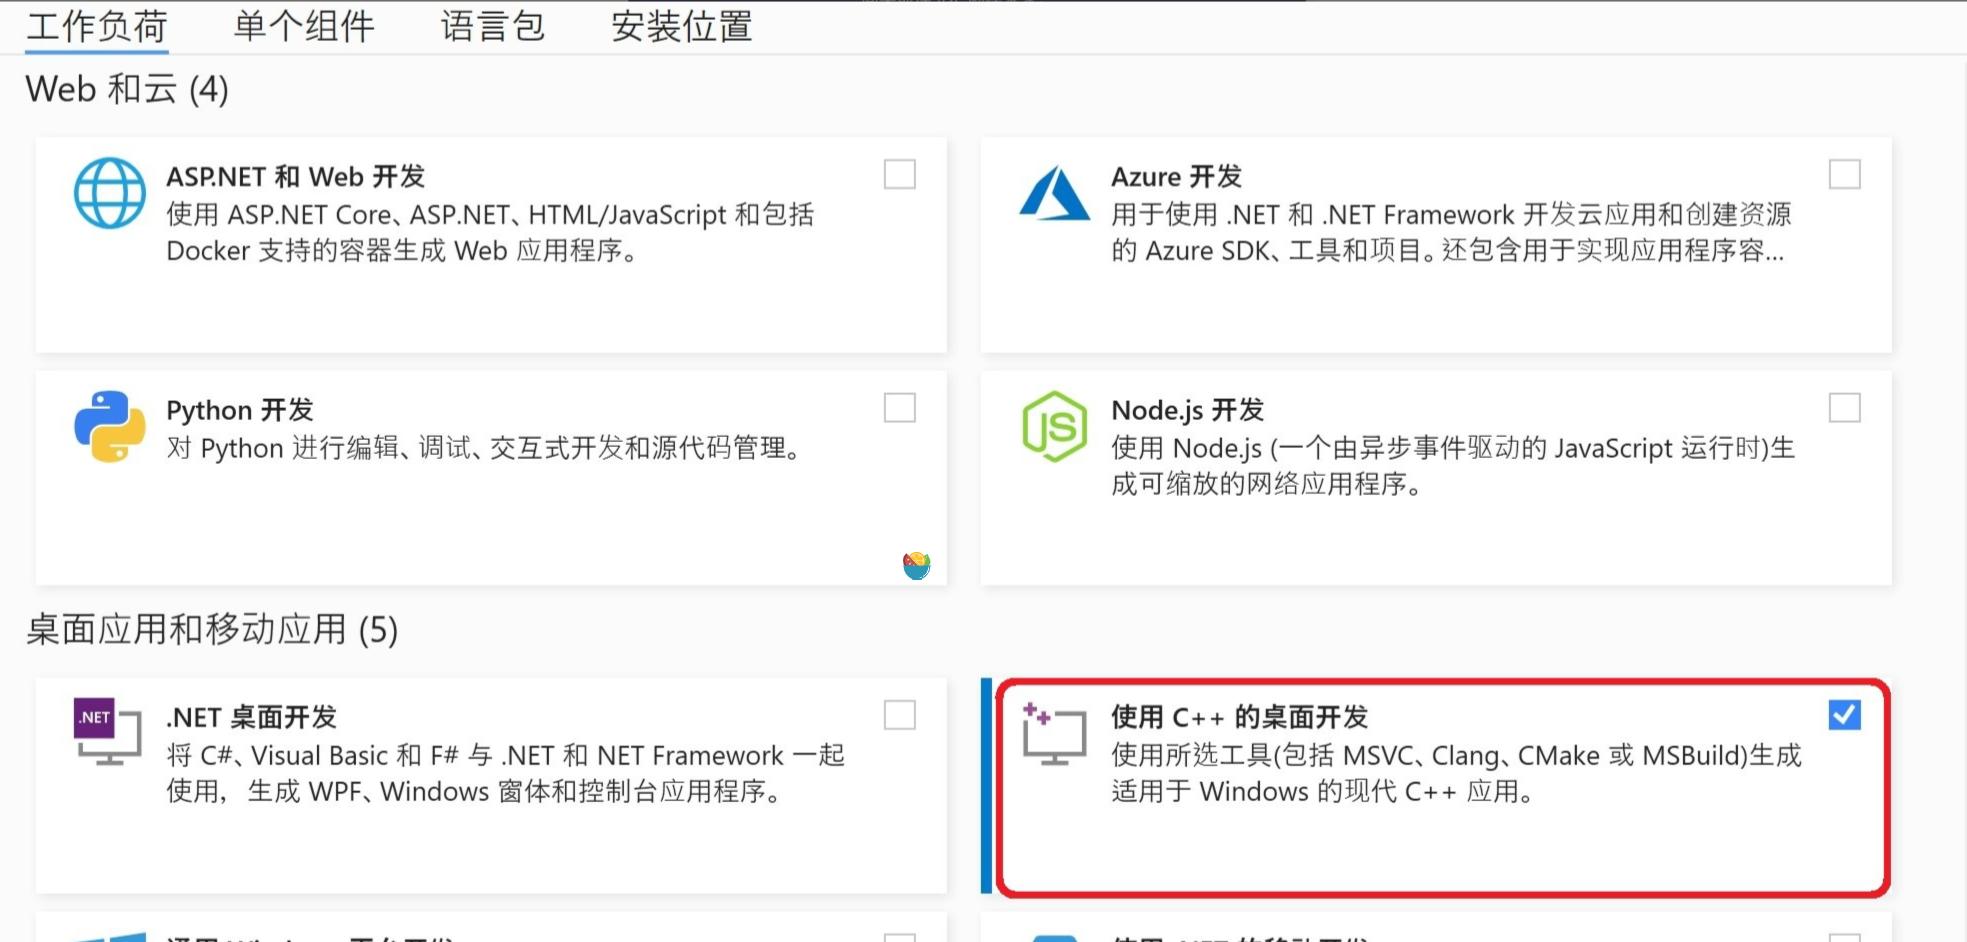Click the .NET desktop monitor icon
1967x942 pixels.
click(108, 732)
